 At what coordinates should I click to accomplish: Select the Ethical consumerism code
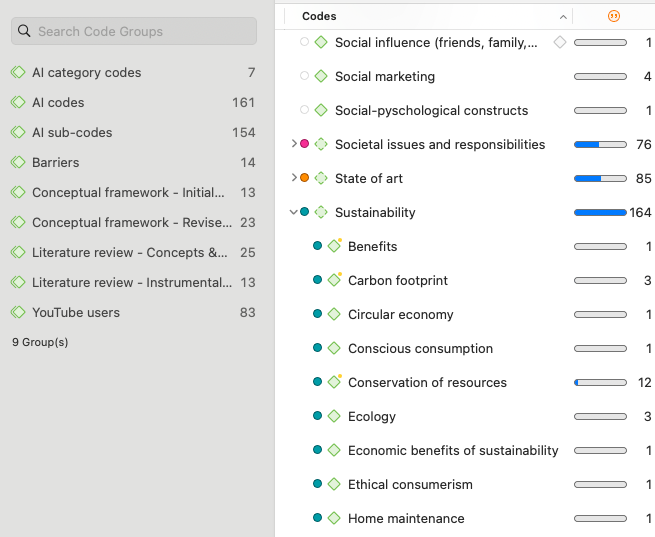(x=410, y=485)
